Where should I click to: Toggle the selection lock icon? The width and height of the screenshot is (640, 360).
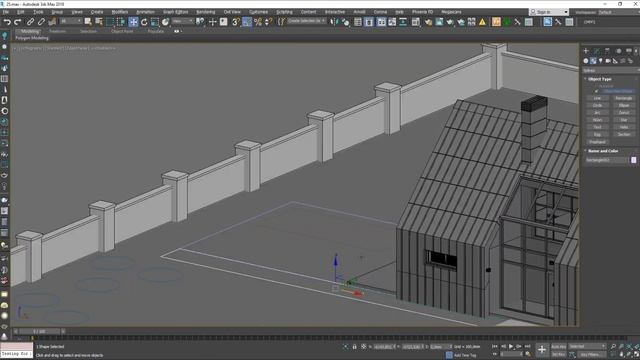[x=354, y=347]
